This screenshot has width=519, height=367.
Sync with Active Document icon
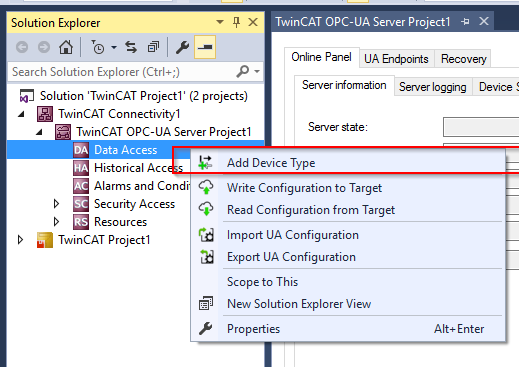point(131,47)
